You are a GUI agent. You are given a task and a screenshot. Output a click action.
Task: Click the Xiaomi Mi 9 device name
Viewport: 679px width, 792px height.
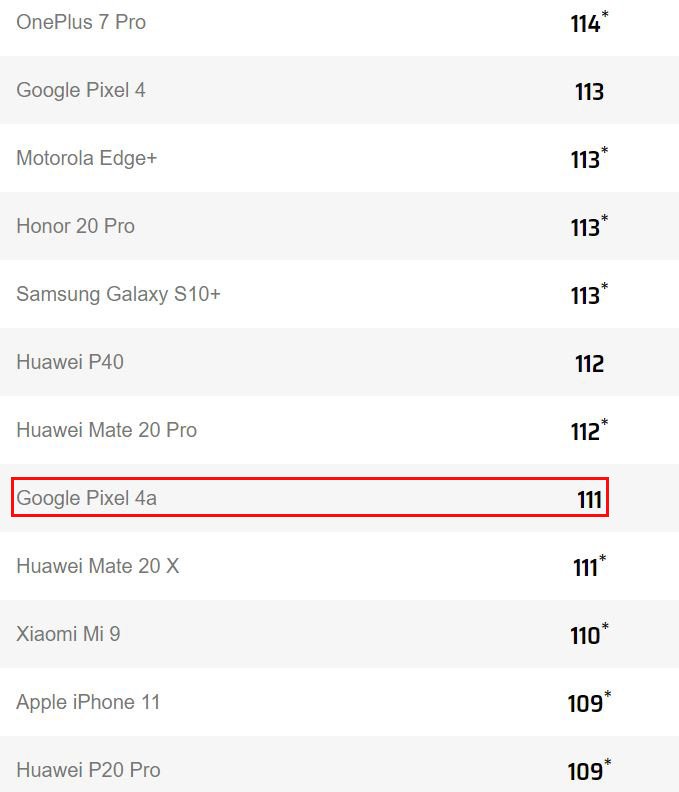(68, 634)
